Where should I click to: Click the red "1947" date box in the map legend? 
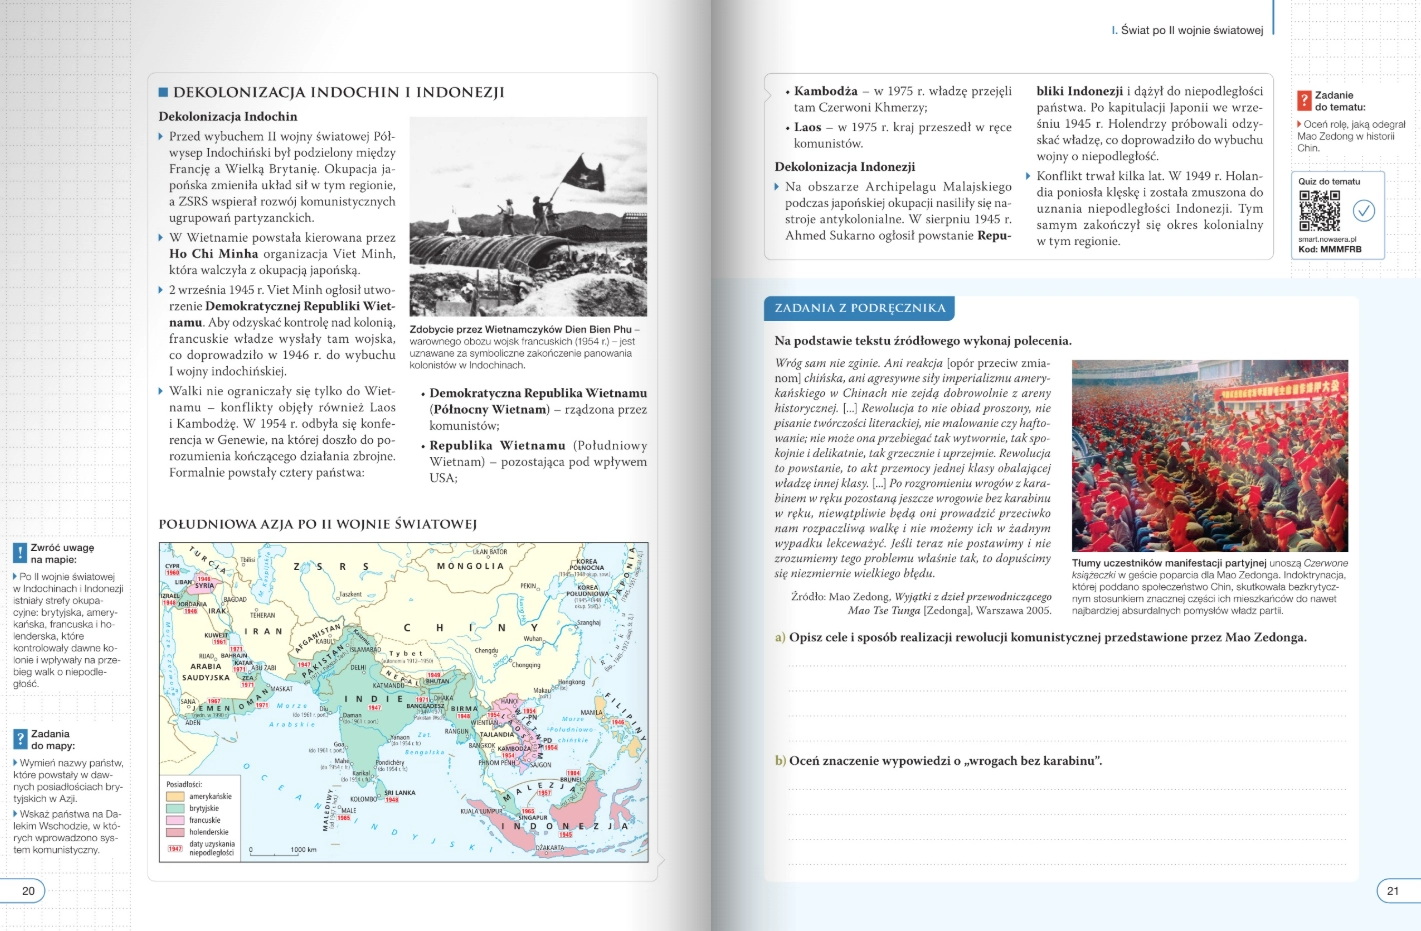click(x=175, y=849)
